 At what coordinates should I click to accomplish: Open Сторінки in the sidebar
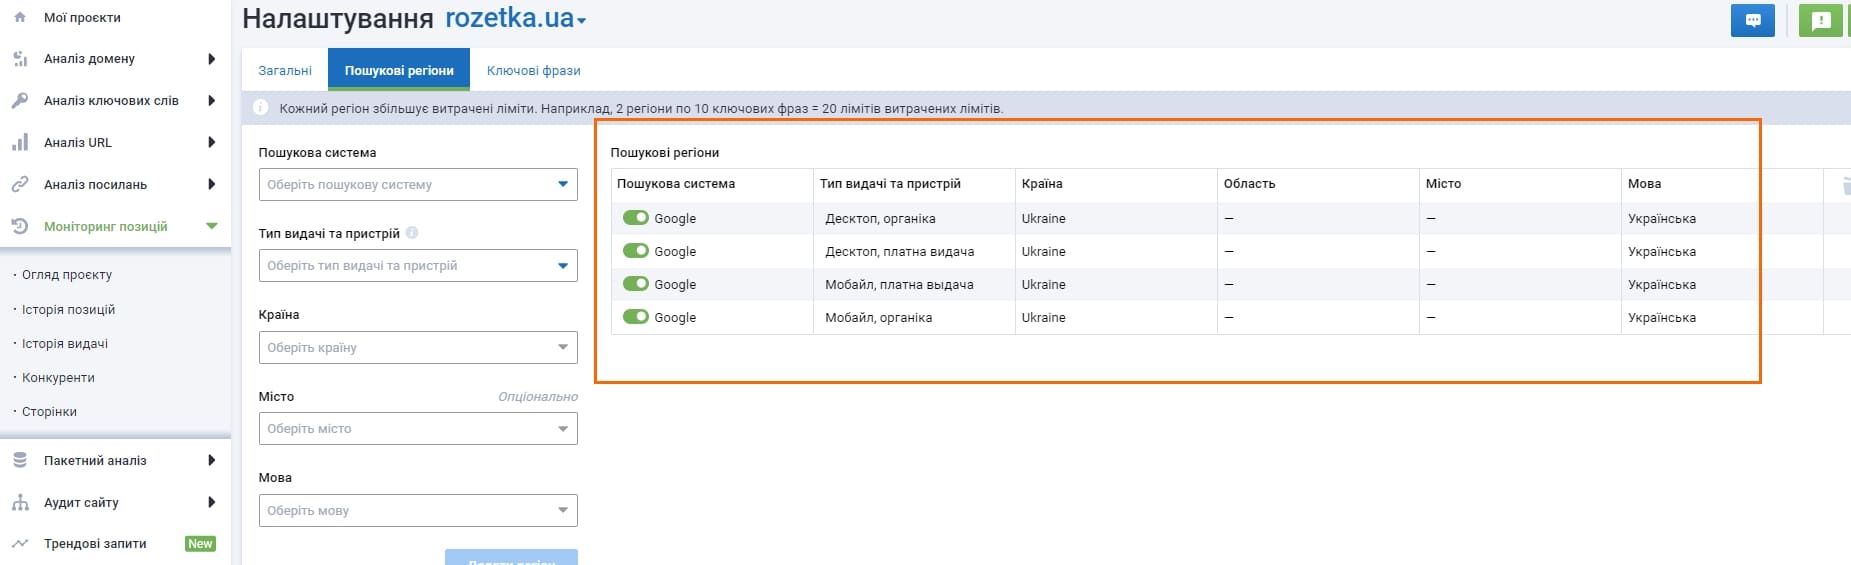click(49, 412)
